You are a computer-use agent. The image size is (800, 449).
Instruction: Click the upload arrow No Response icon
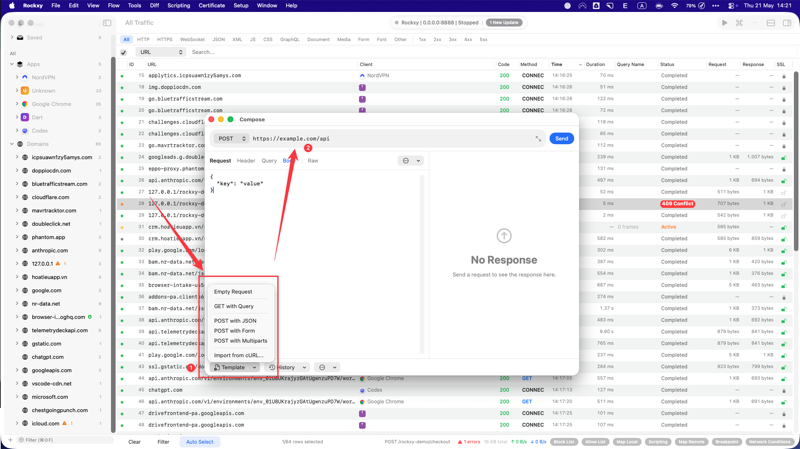point(504,236)
